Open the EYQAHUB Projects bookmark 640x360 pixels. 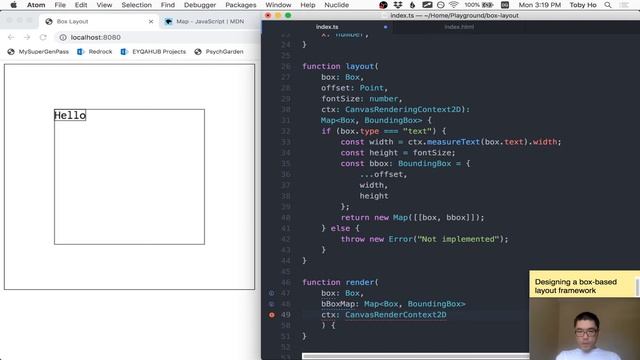(153, 51)
